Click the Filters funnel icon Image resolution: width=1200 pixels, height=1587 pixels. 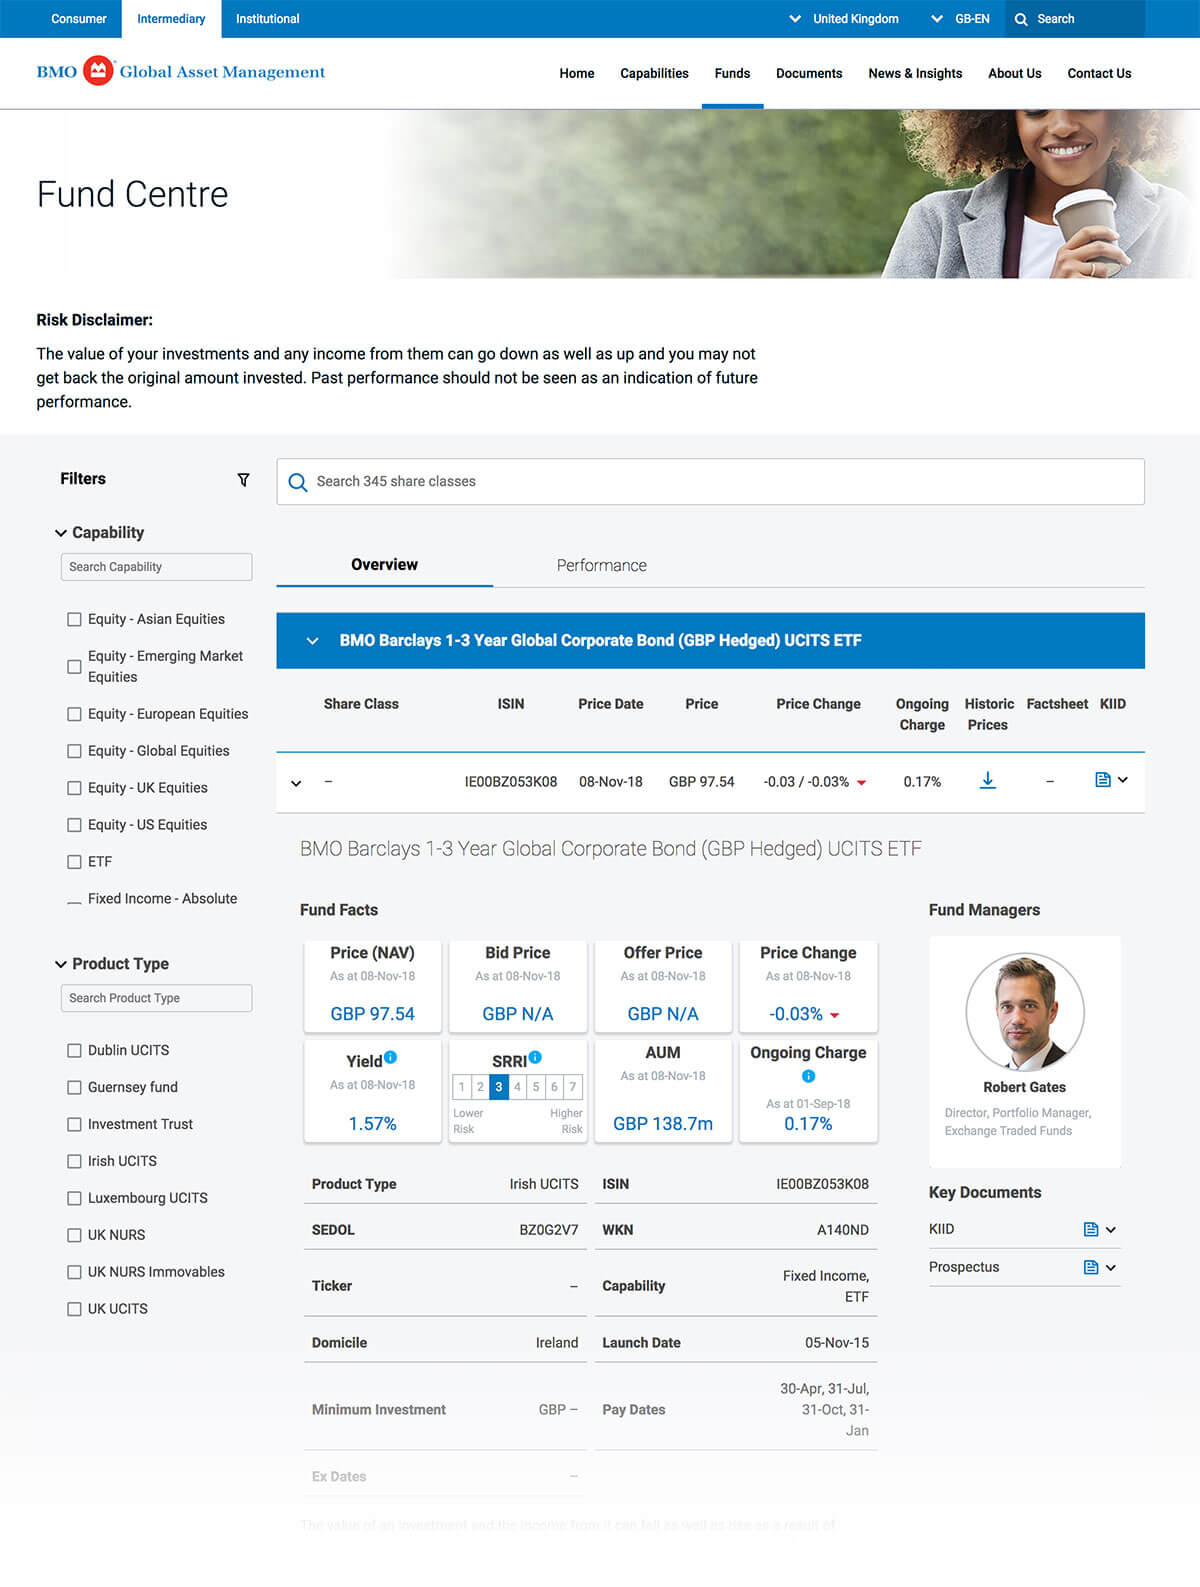243,480
